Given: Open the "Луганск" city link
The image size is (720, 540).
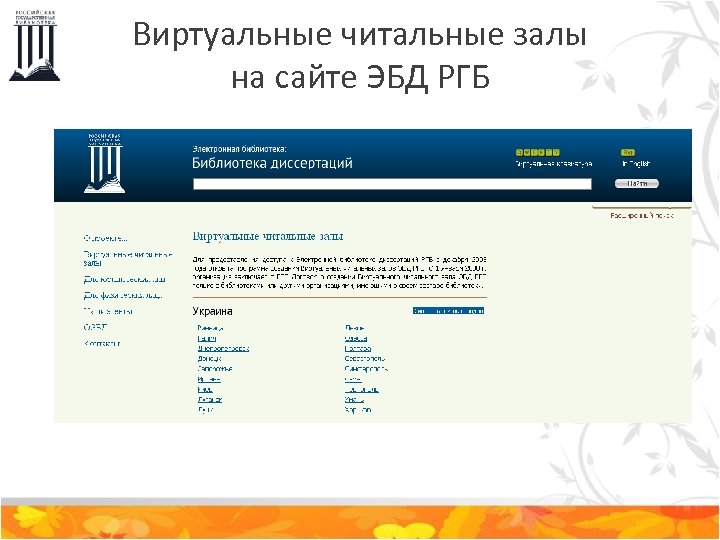Looking at the screenshot, I should pyautogui.click(x=210, y=399).
